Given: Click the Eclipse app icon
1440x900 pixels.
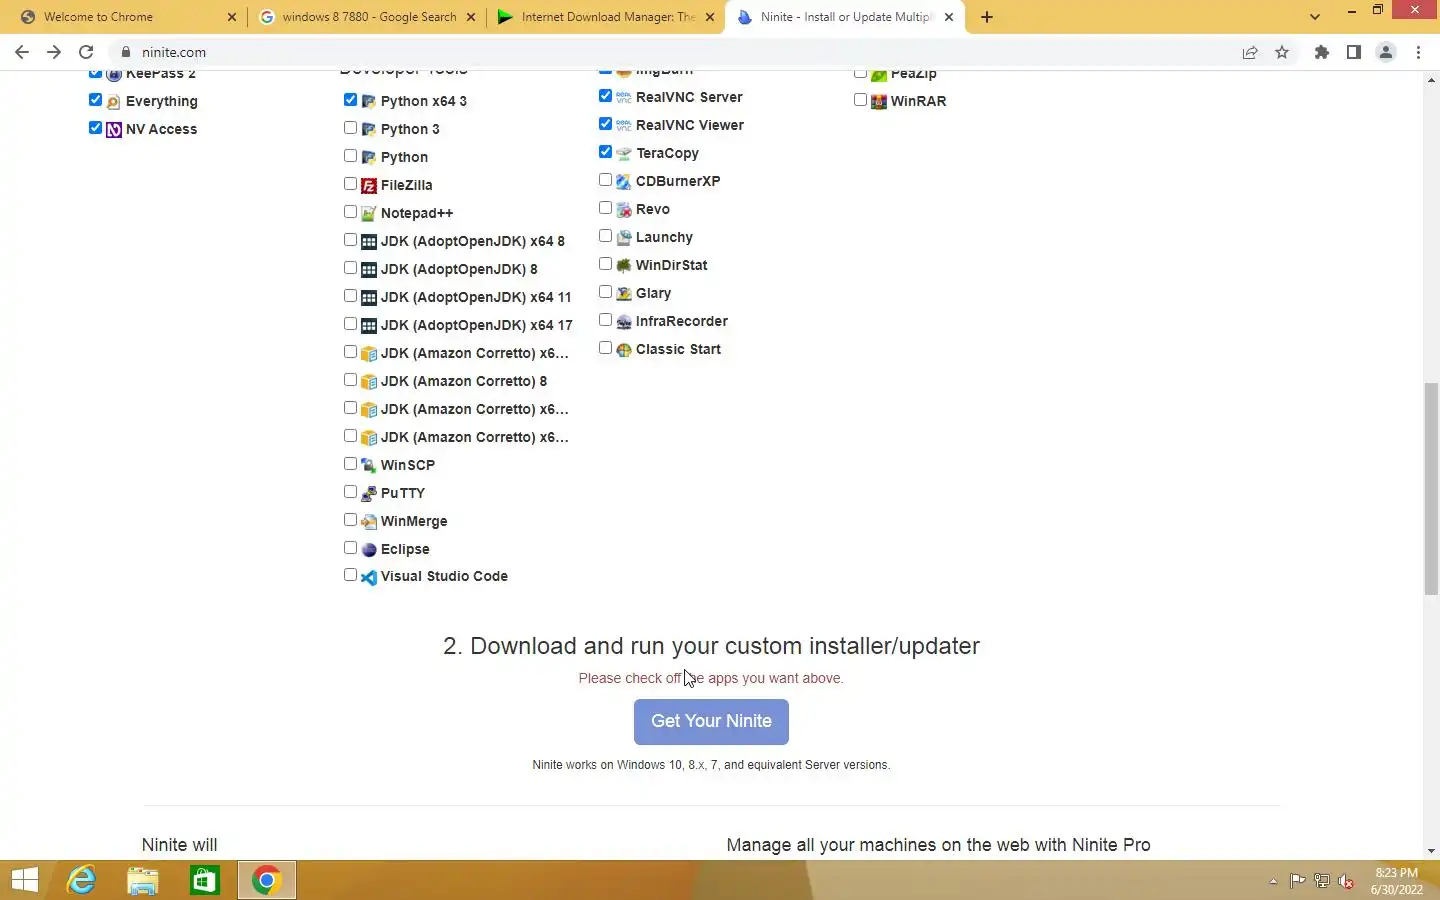Looking at the screenshot, I should pyautogui.click(x=369, y=549).
